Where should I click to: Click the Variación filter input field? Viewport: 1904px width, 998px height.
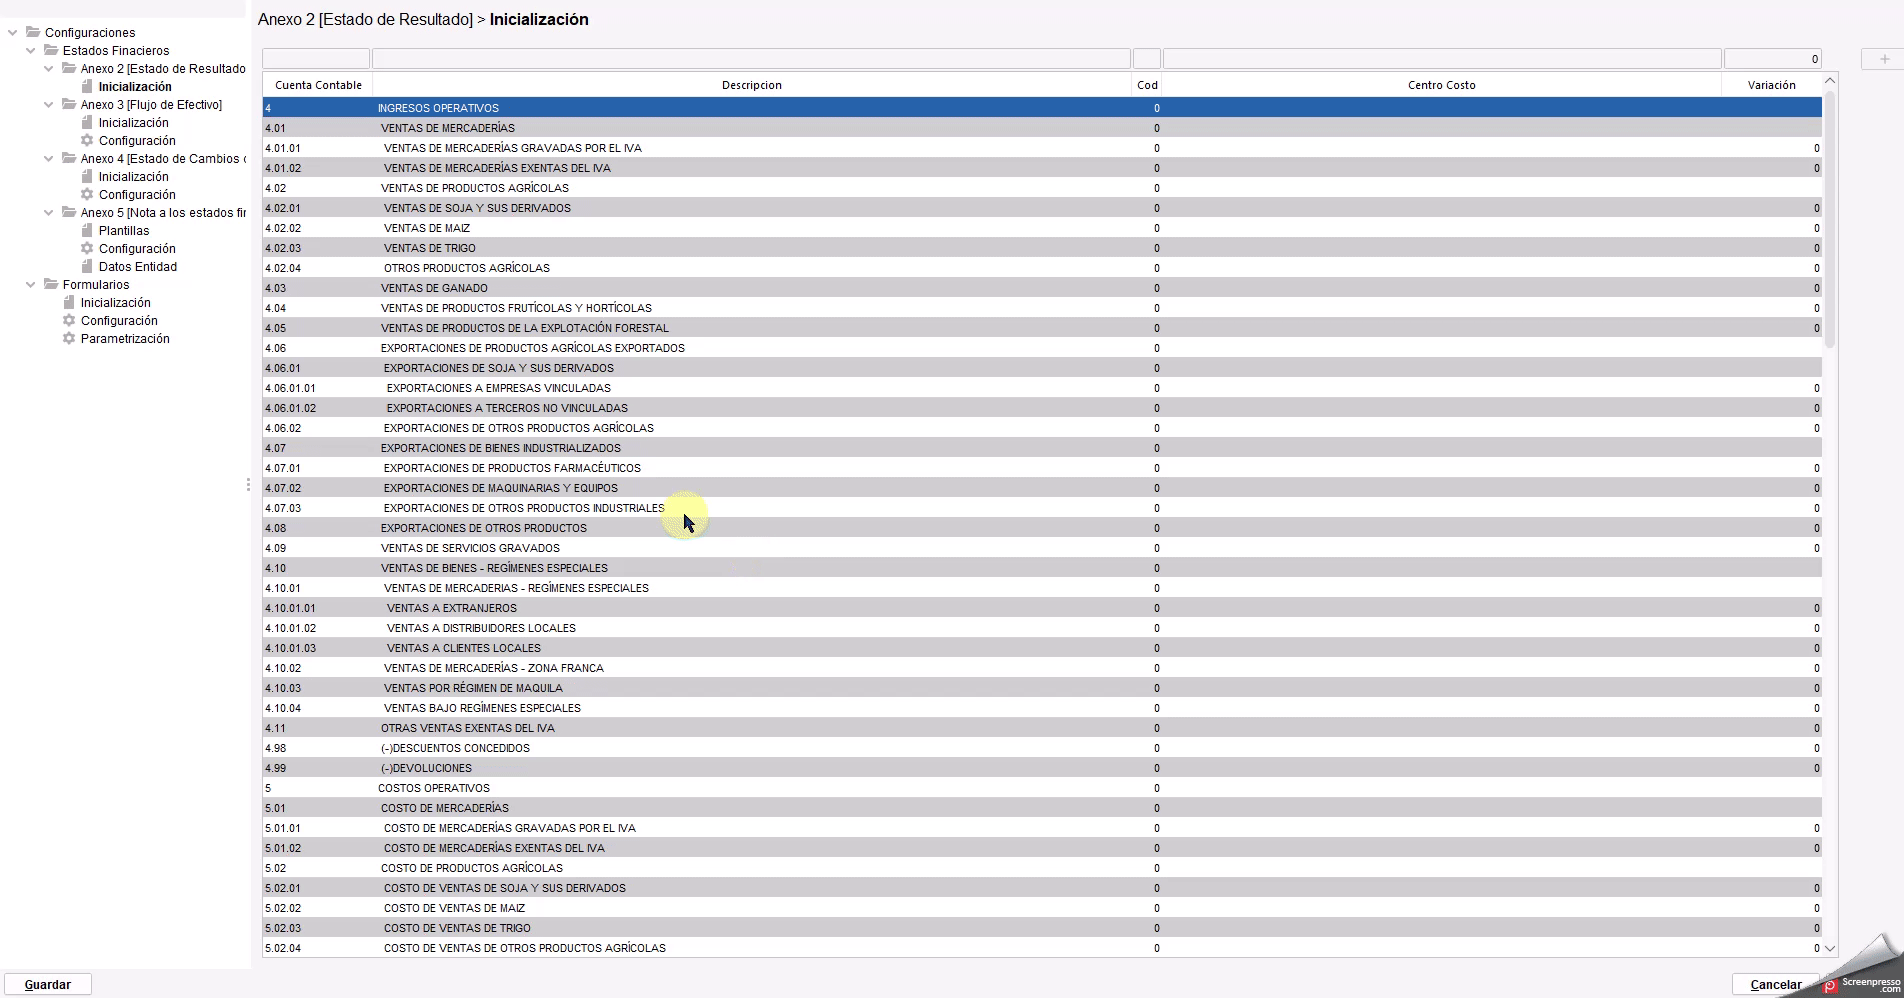pos(1772,59)
